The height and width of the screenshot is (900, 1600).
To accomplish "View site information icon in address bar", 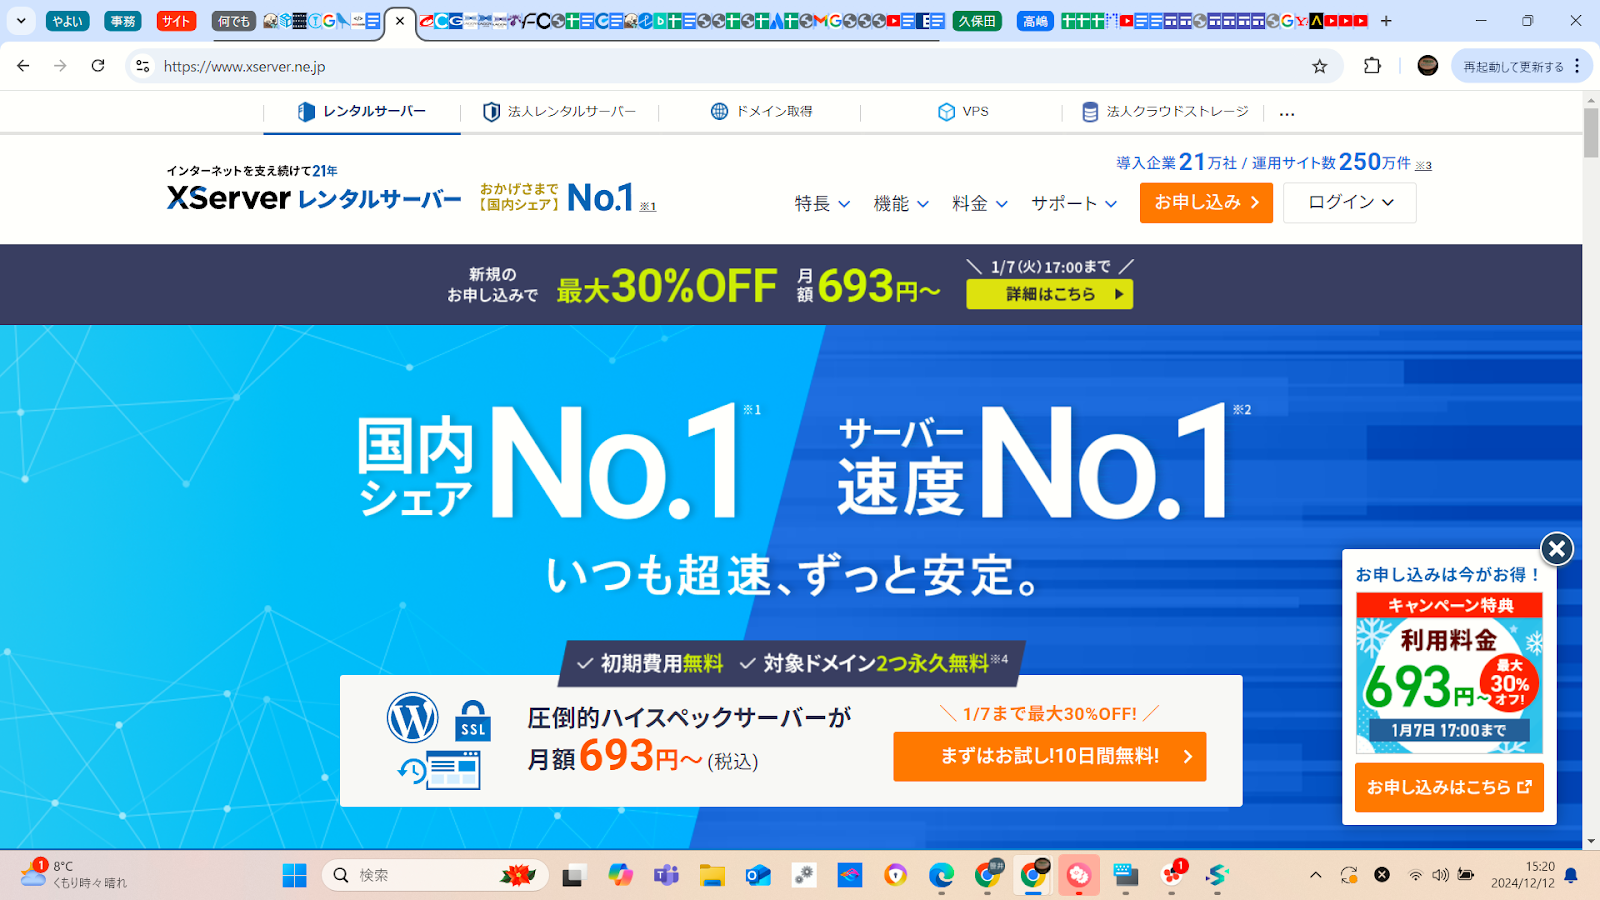I will tap(143, 66).
